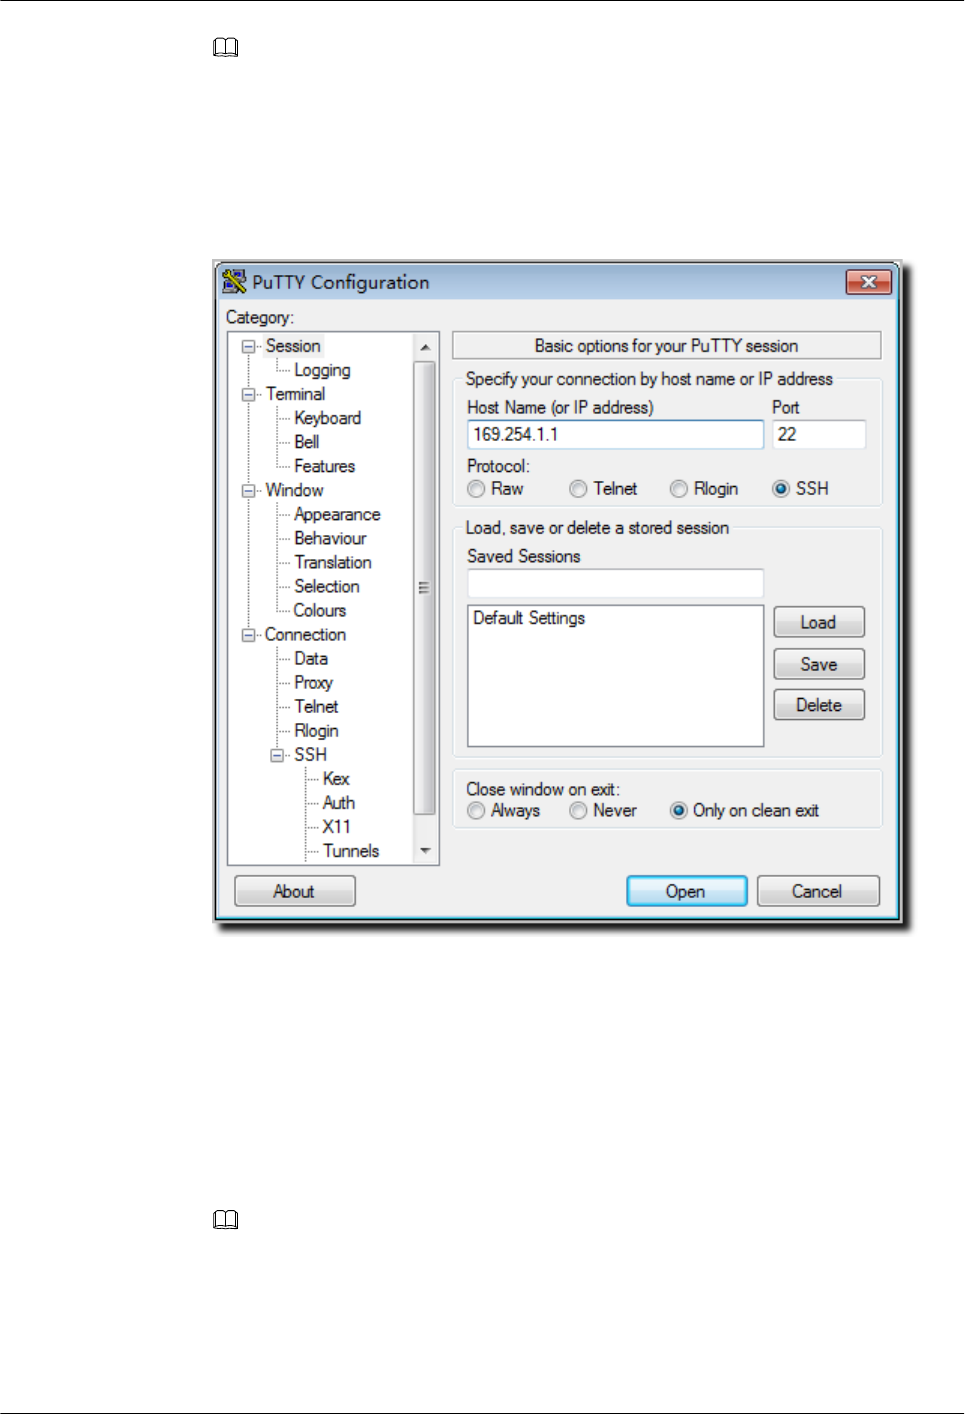Choose Only on clean exit option
The image size is (965, 1414).
[678, 811]
